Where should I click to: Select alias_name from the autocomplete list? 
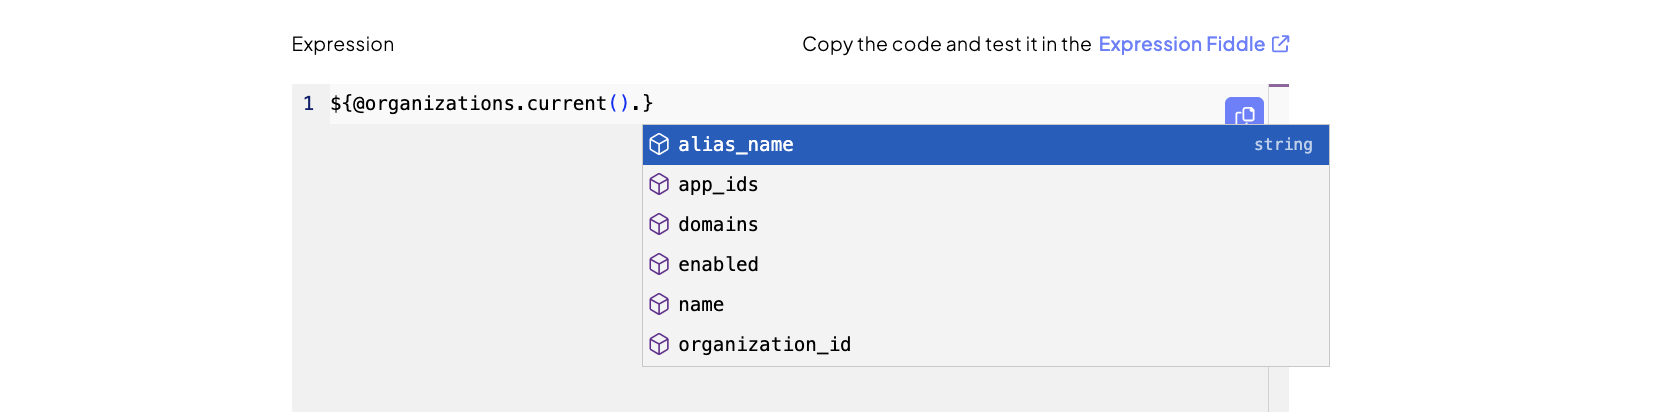point(736,145)
